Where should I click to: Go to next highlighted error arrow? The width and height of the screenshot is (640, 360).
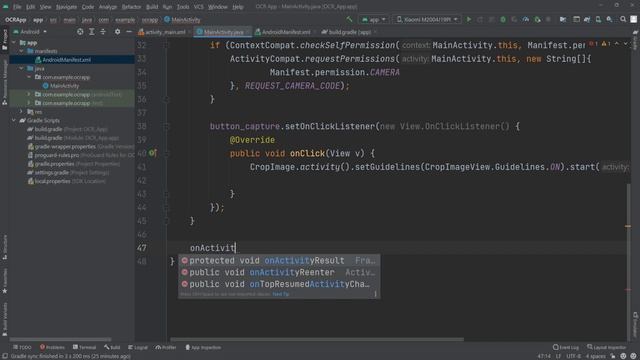tap(626, 44)
